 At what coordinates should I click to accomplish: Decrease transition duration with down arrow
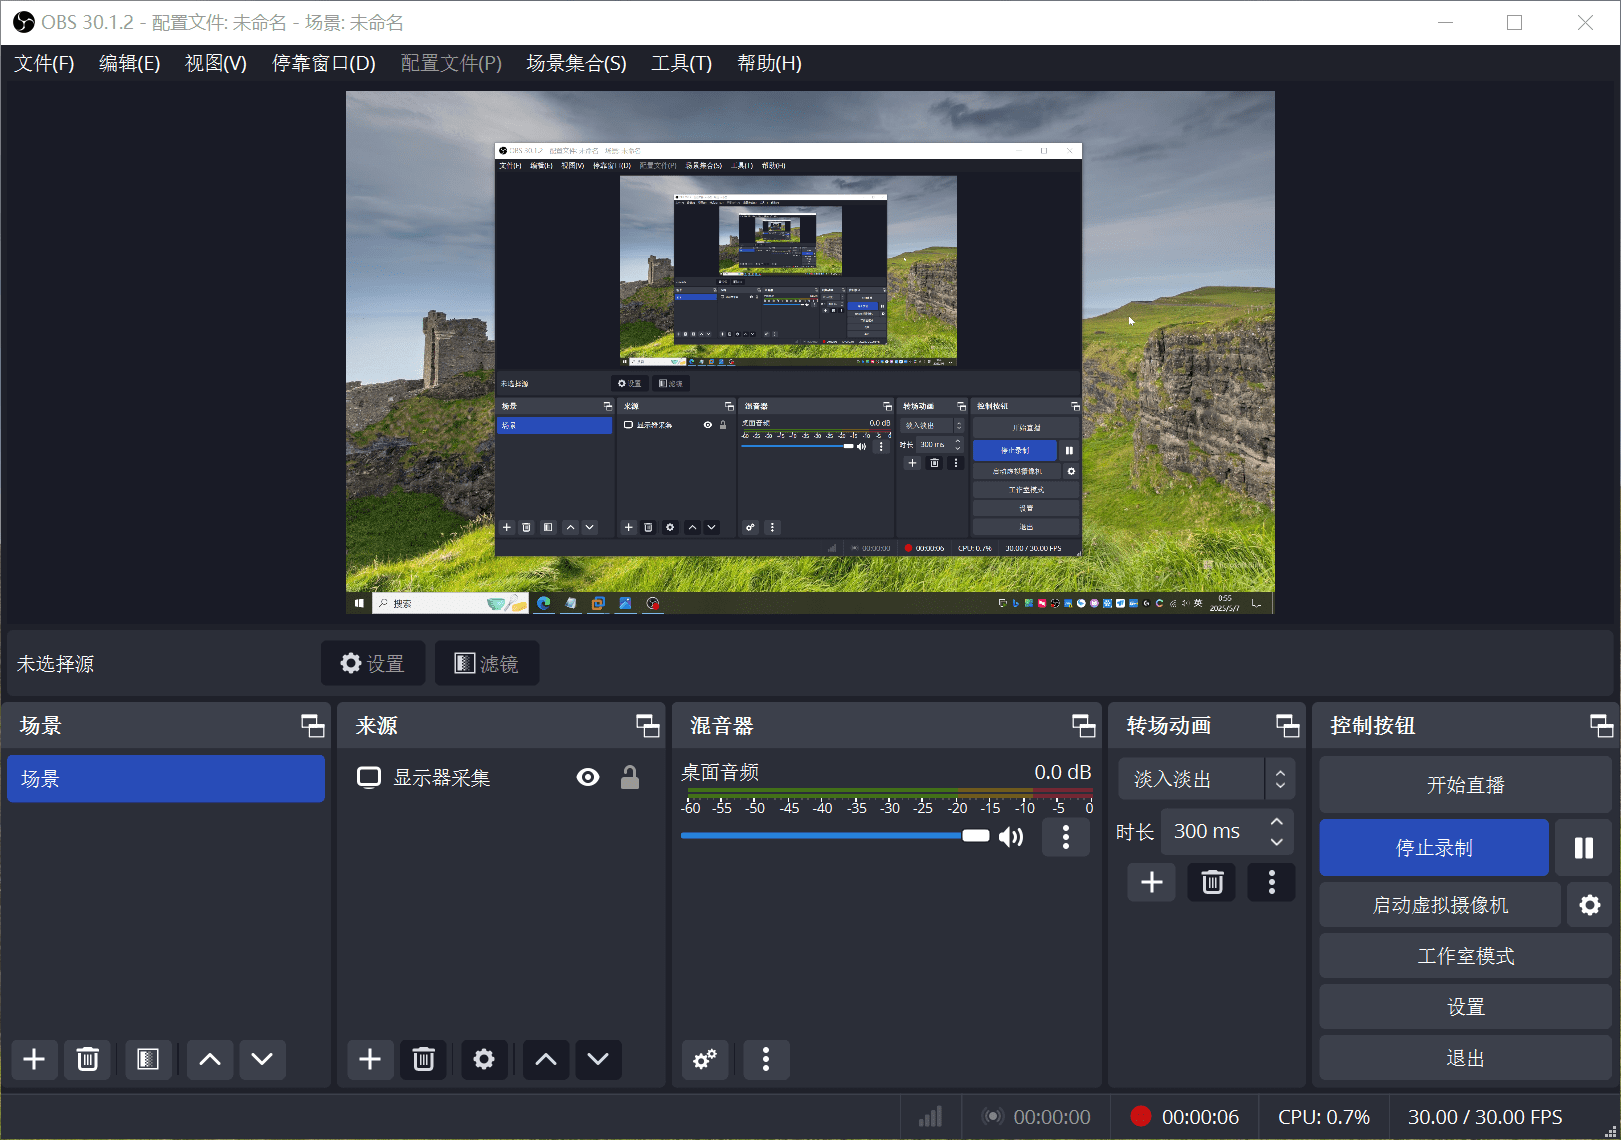tap(1277, 842)
